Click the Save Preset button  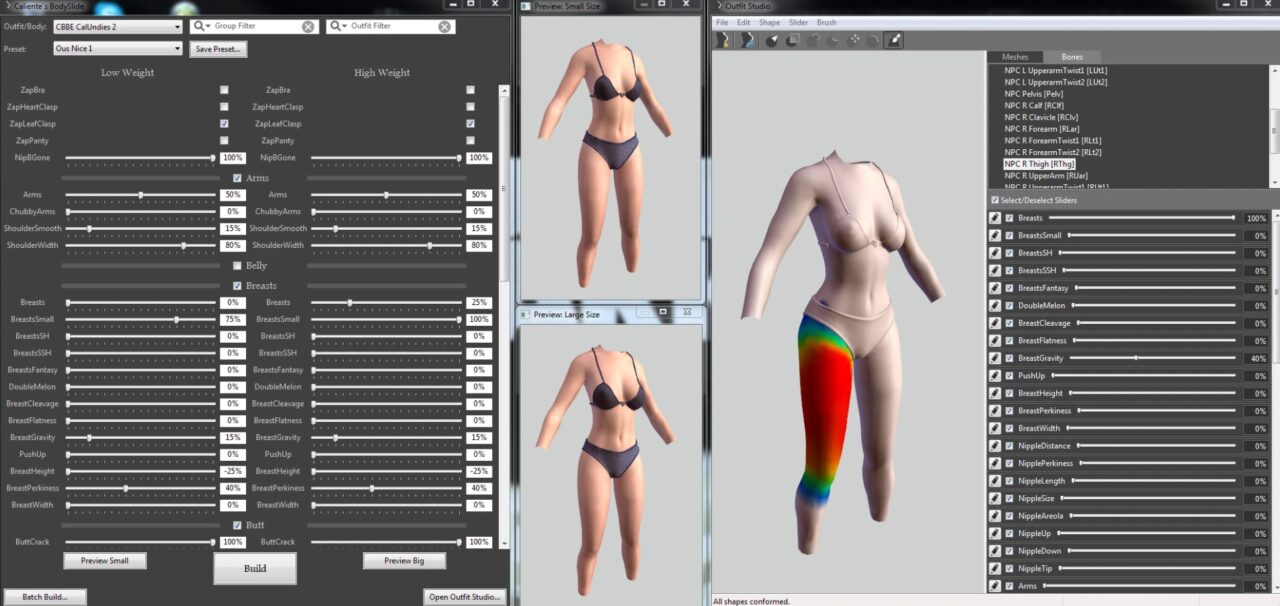(219, 48)
